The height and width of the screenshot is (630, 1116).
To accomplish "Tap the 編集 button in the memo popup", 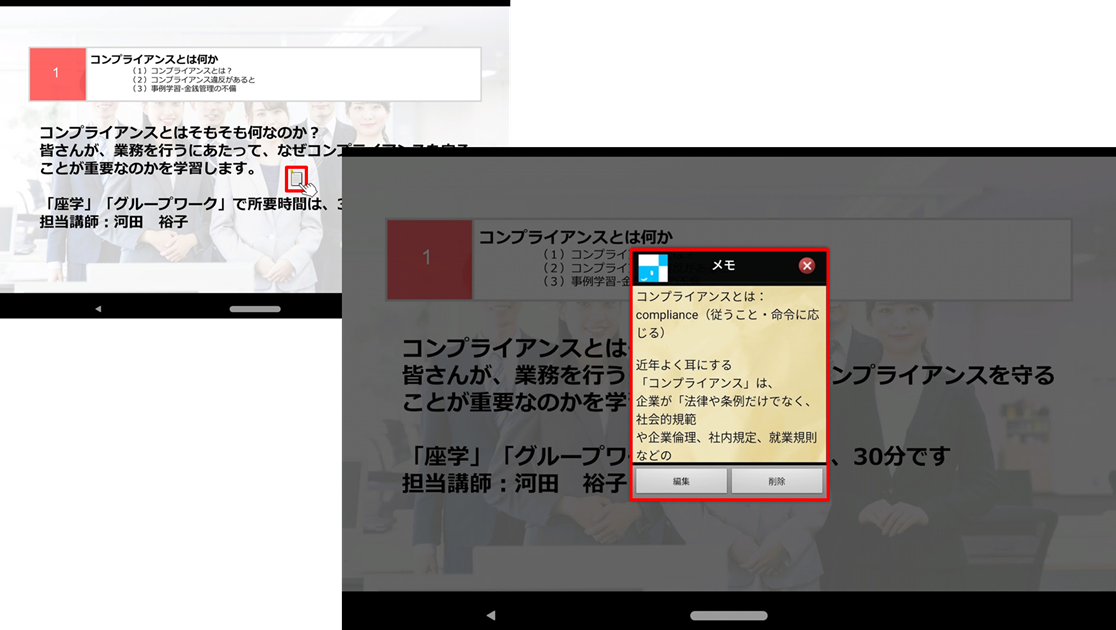I will coord(681,481).
